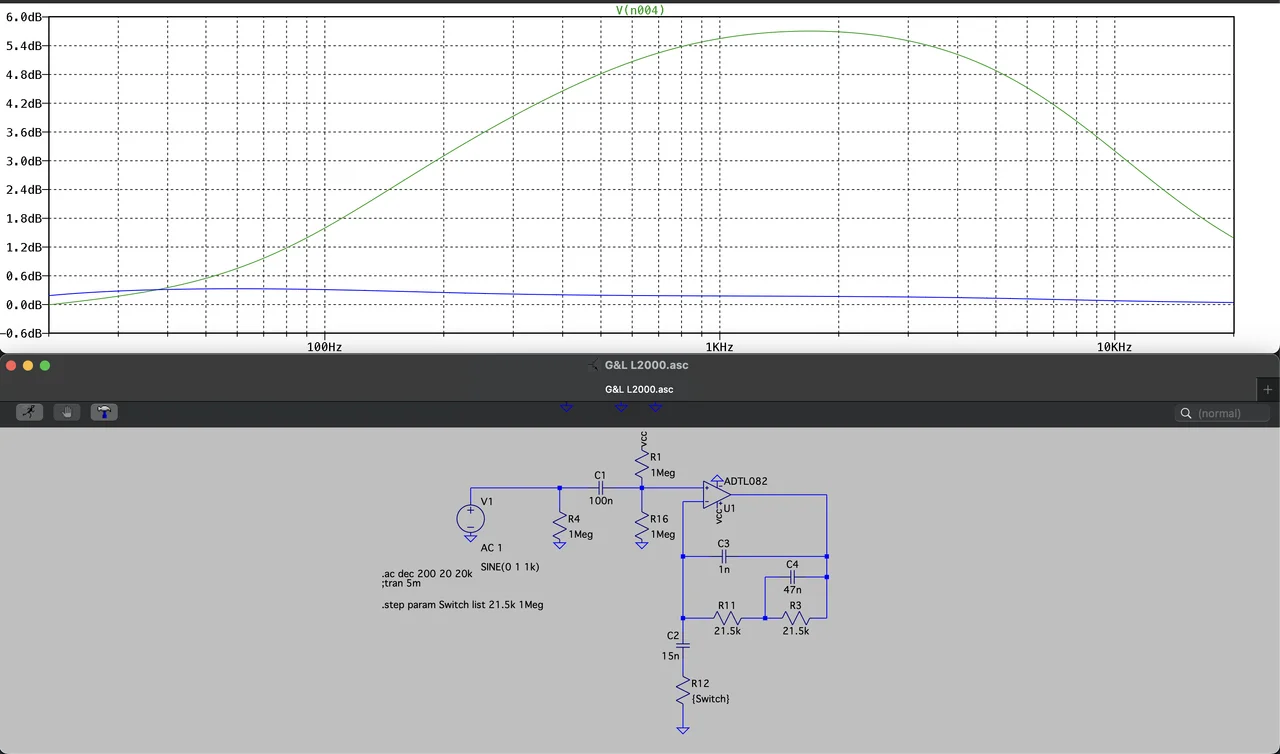Click the third toolbar icon beside Halt

pyautogui.click(x=104, y=412)
